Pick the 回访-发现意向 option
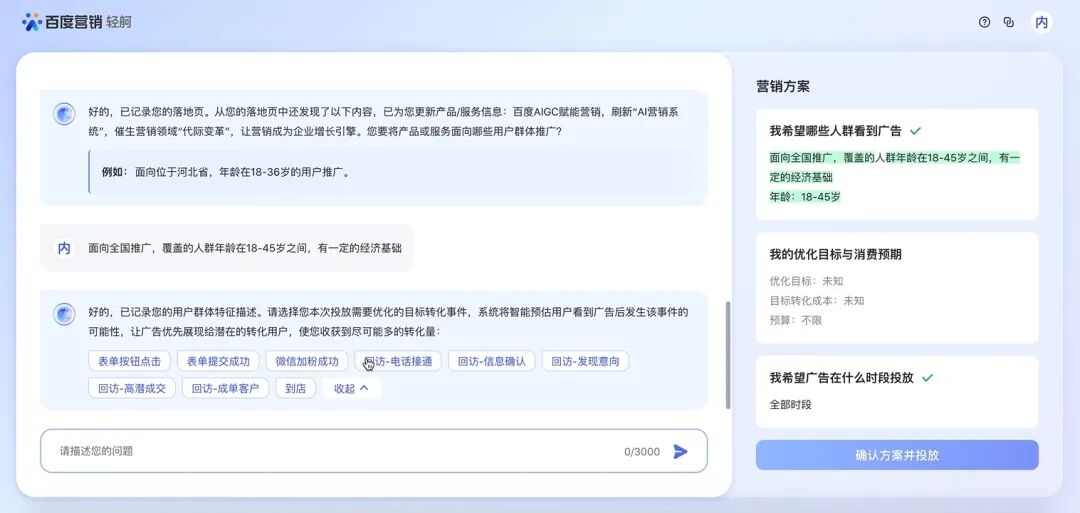Screen dimensions: 1080x513 click(x=585, y=361)
